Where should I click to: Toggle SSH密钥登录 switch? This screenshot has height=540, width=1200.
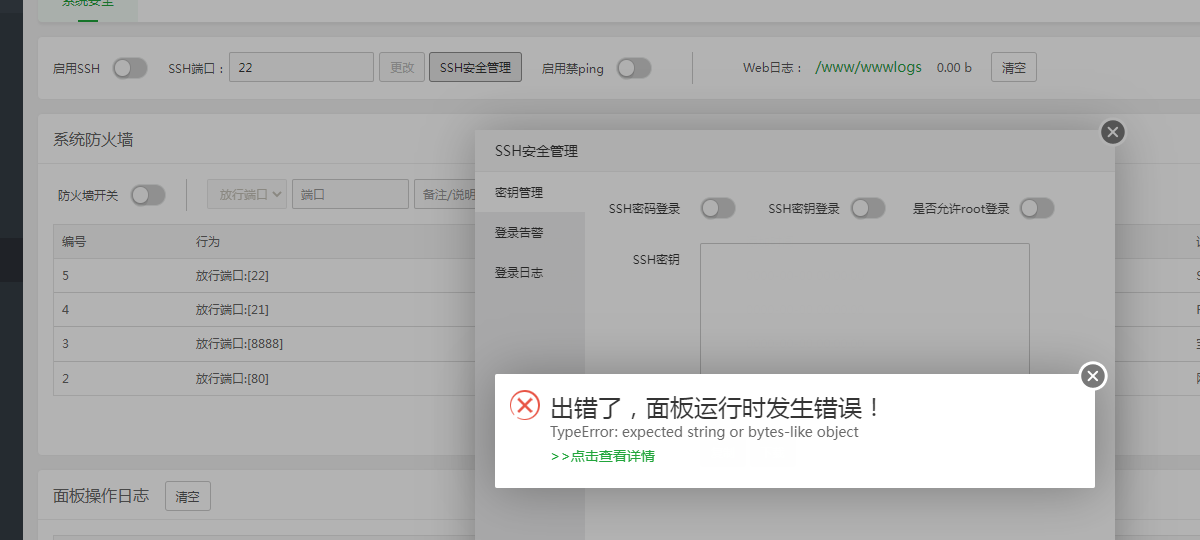[x=868, y=208]
